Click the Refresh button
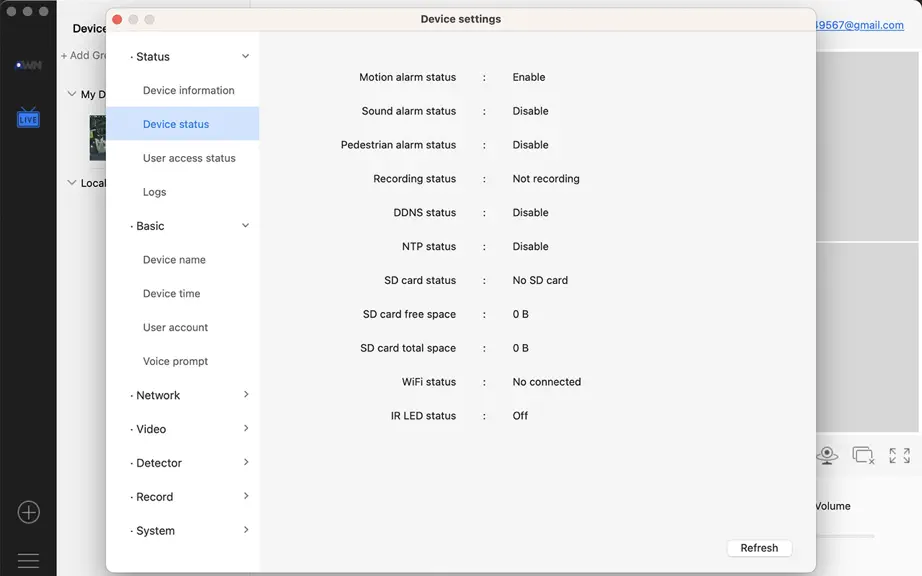This screenshot has height=576, width=922. (x=759, y=548)
